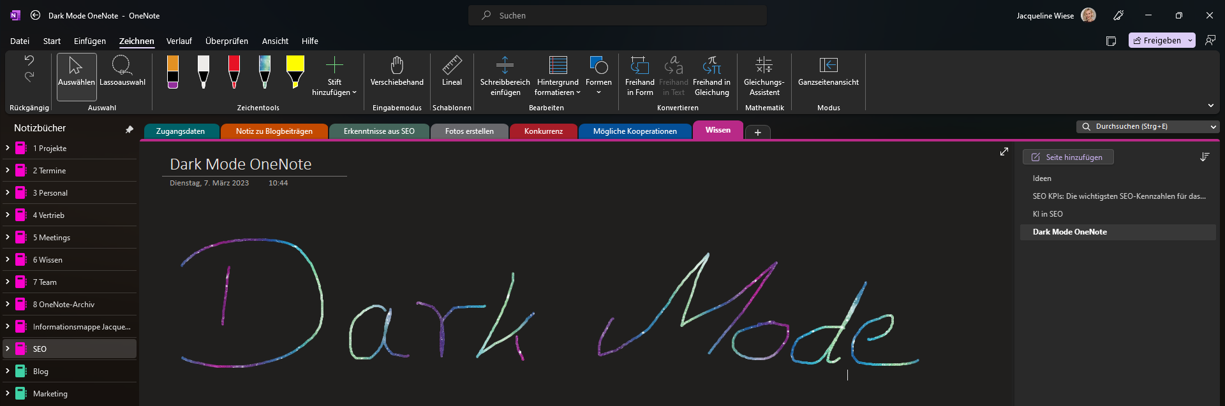Expand the page with the diagonal arrows icon
The image size is (1225, 406).
pos(1004,152)
